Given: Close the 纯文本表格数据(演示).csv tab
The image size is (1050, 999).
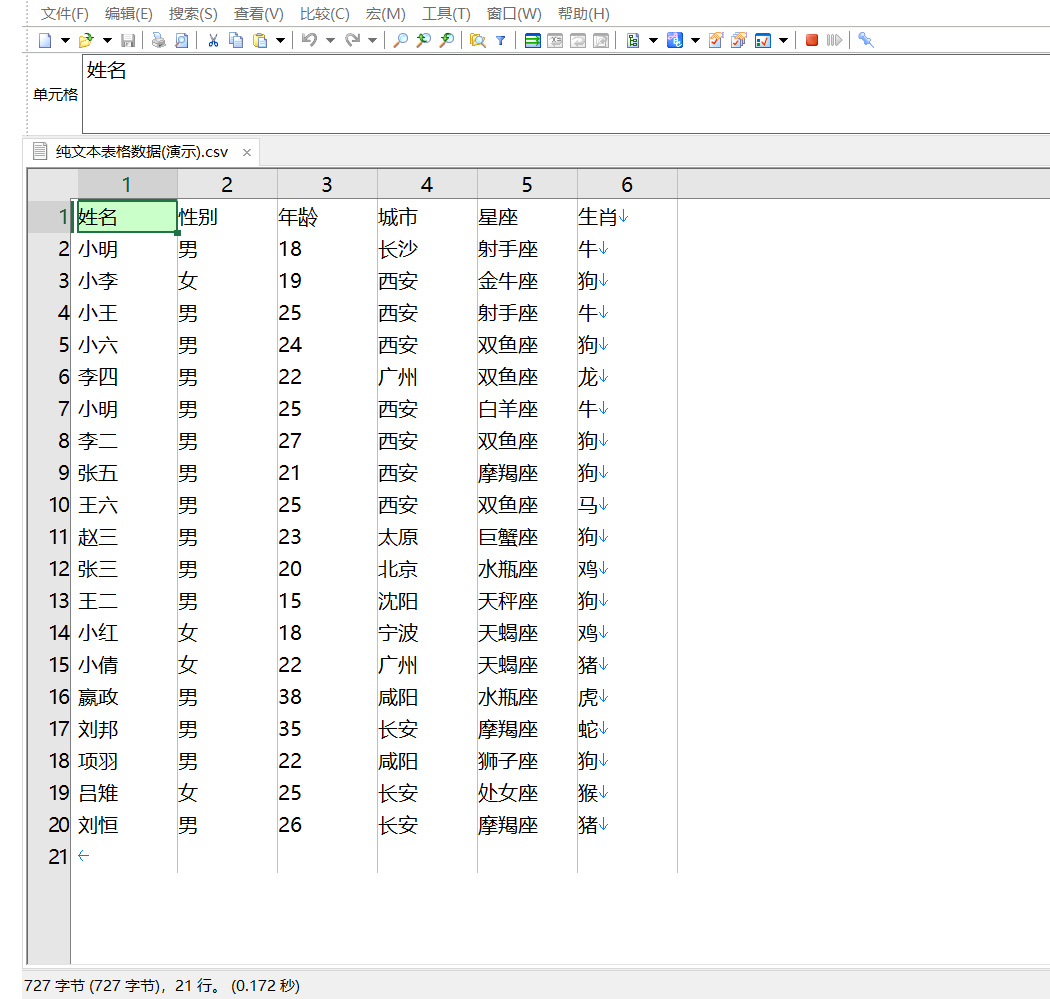Looking at the screenshot, I should coord(246,153).
